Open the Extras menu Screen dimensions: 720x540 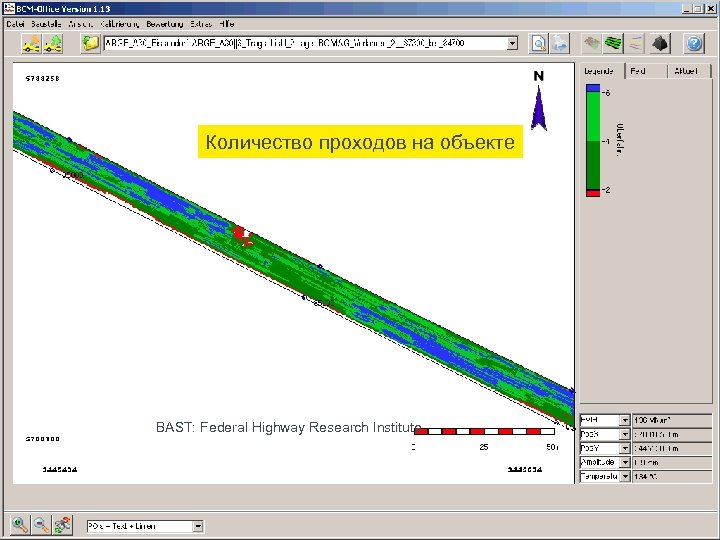pyautogui.click(x=201, y=24)
